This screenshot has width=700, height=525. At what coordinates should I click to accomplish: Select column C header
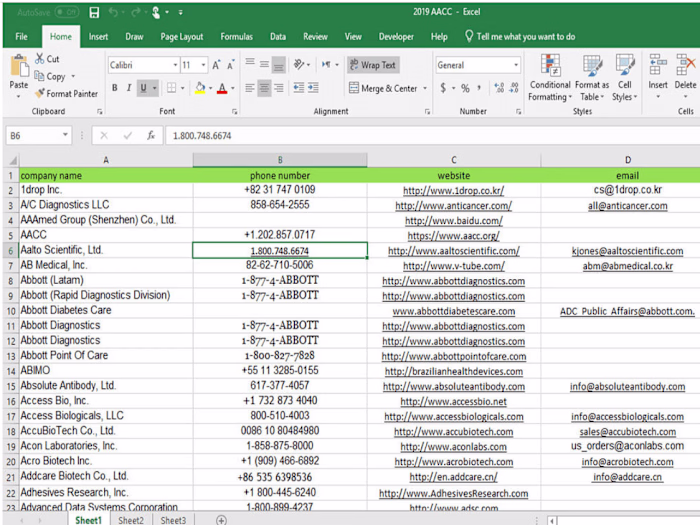click(454, 160)
